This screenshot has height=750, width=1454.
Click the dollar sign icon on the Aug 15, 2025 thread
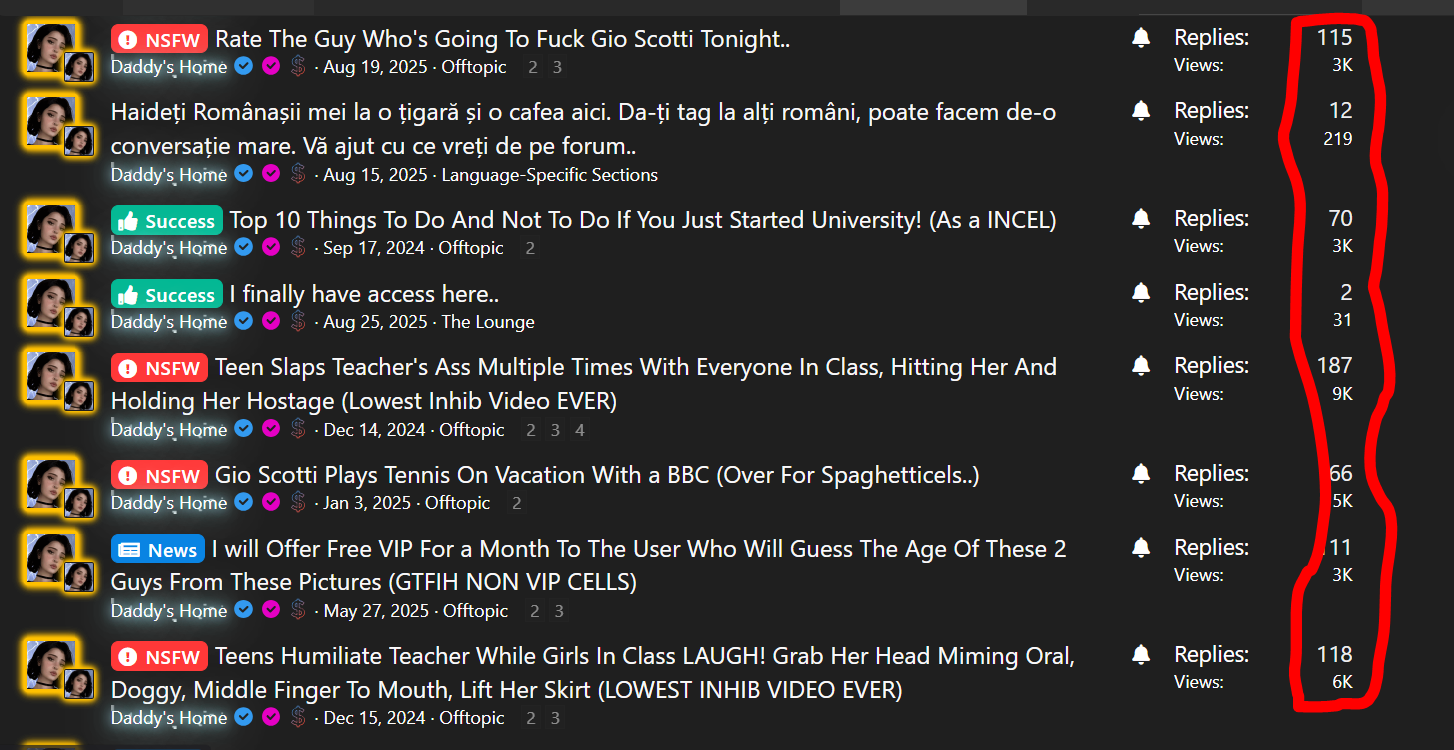coord(298,174)
